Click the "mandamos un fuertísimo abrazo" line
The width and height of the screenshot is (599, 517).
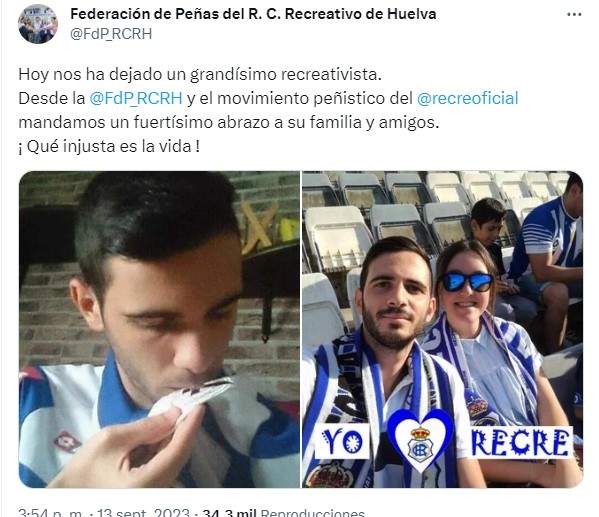[229, 122]
